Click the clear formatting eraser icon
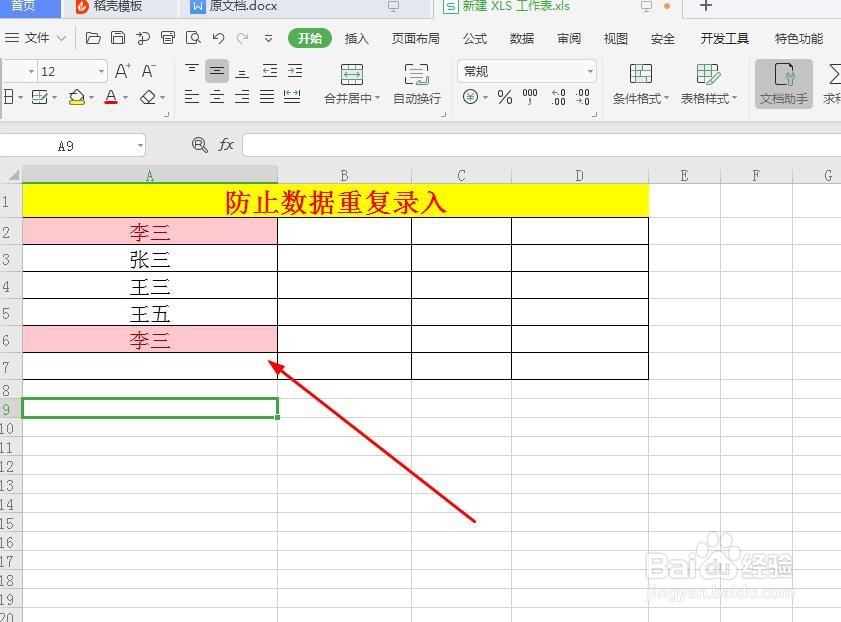The image size is (841, 622). [x=148, y=95]
